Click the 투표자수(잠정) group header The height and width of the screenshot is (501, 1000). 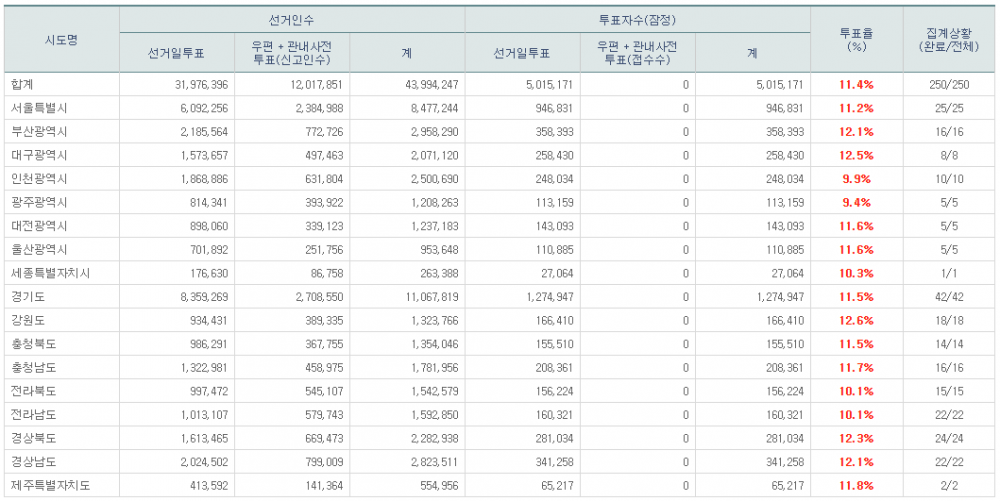point(638,19)
